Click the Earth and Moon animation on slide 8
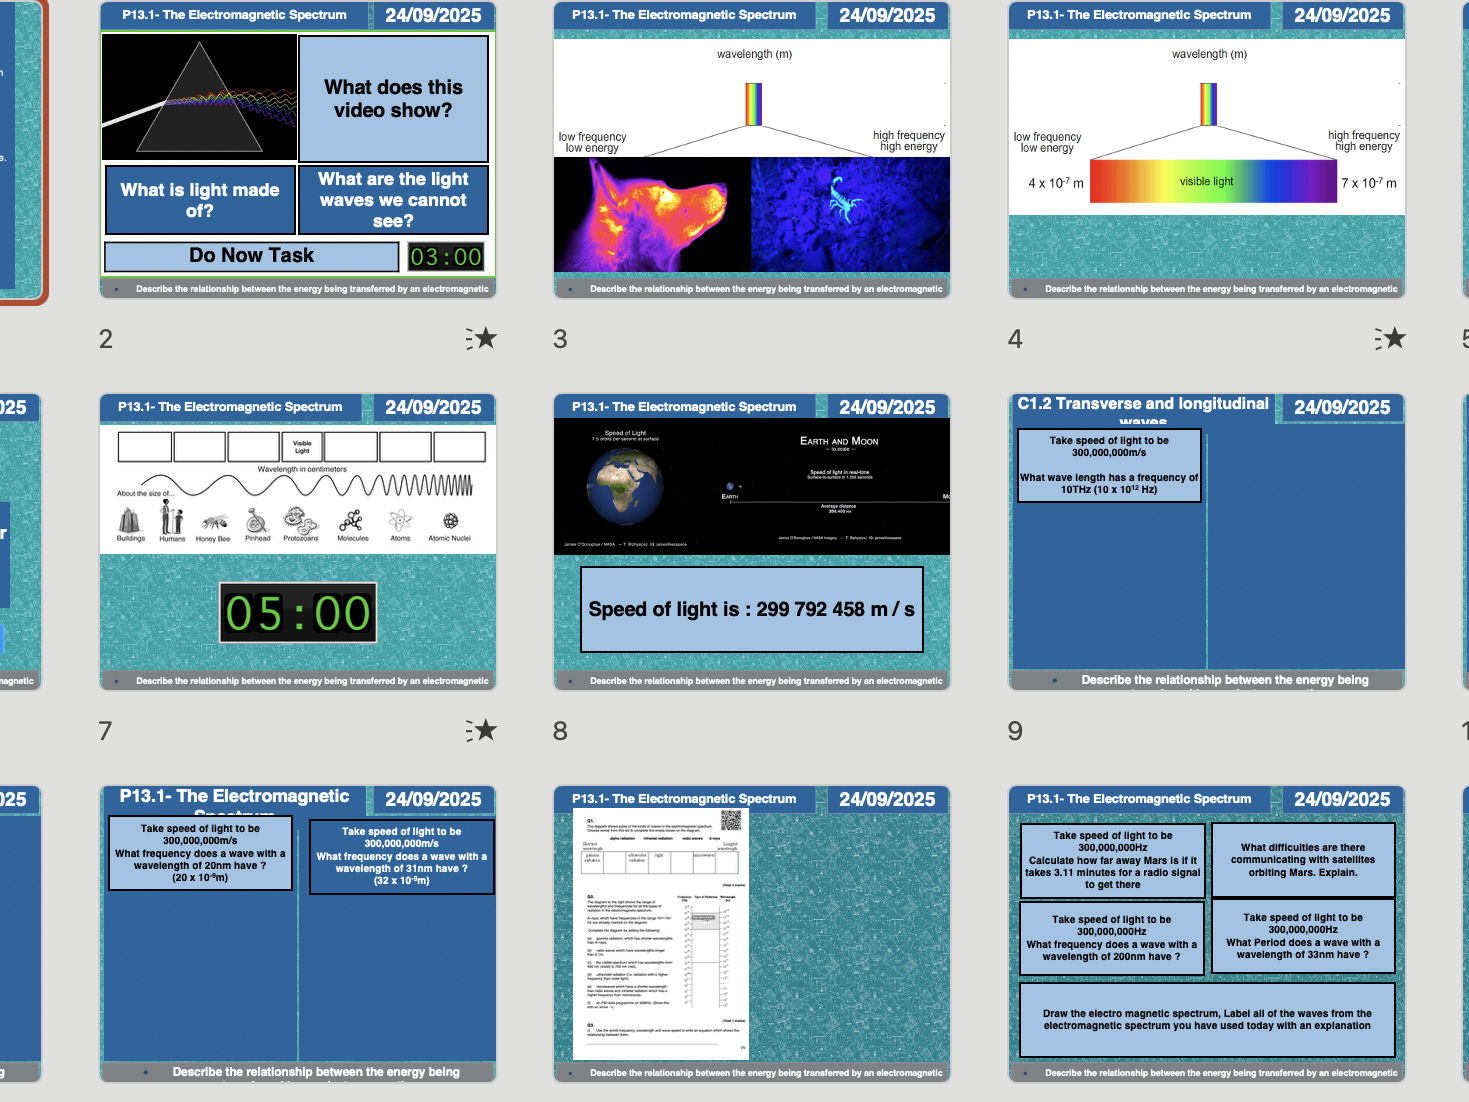The width and height of the screenshot is (1469, 1102). pos(753,486)
